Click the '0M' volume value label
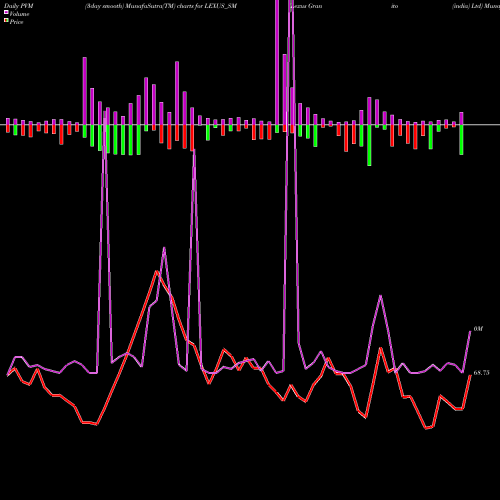The height and width of the screenshot is (500, 500). tap(478, 329)
